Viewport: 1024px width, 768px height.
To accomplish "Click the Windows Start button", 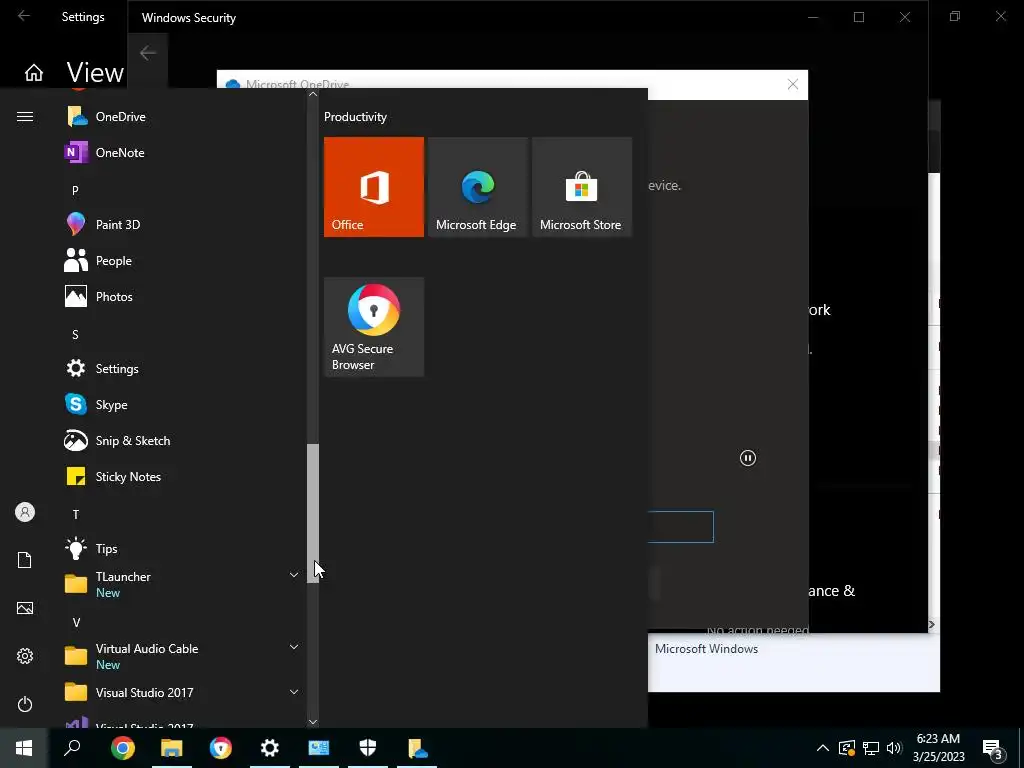I will click(24, 748).
